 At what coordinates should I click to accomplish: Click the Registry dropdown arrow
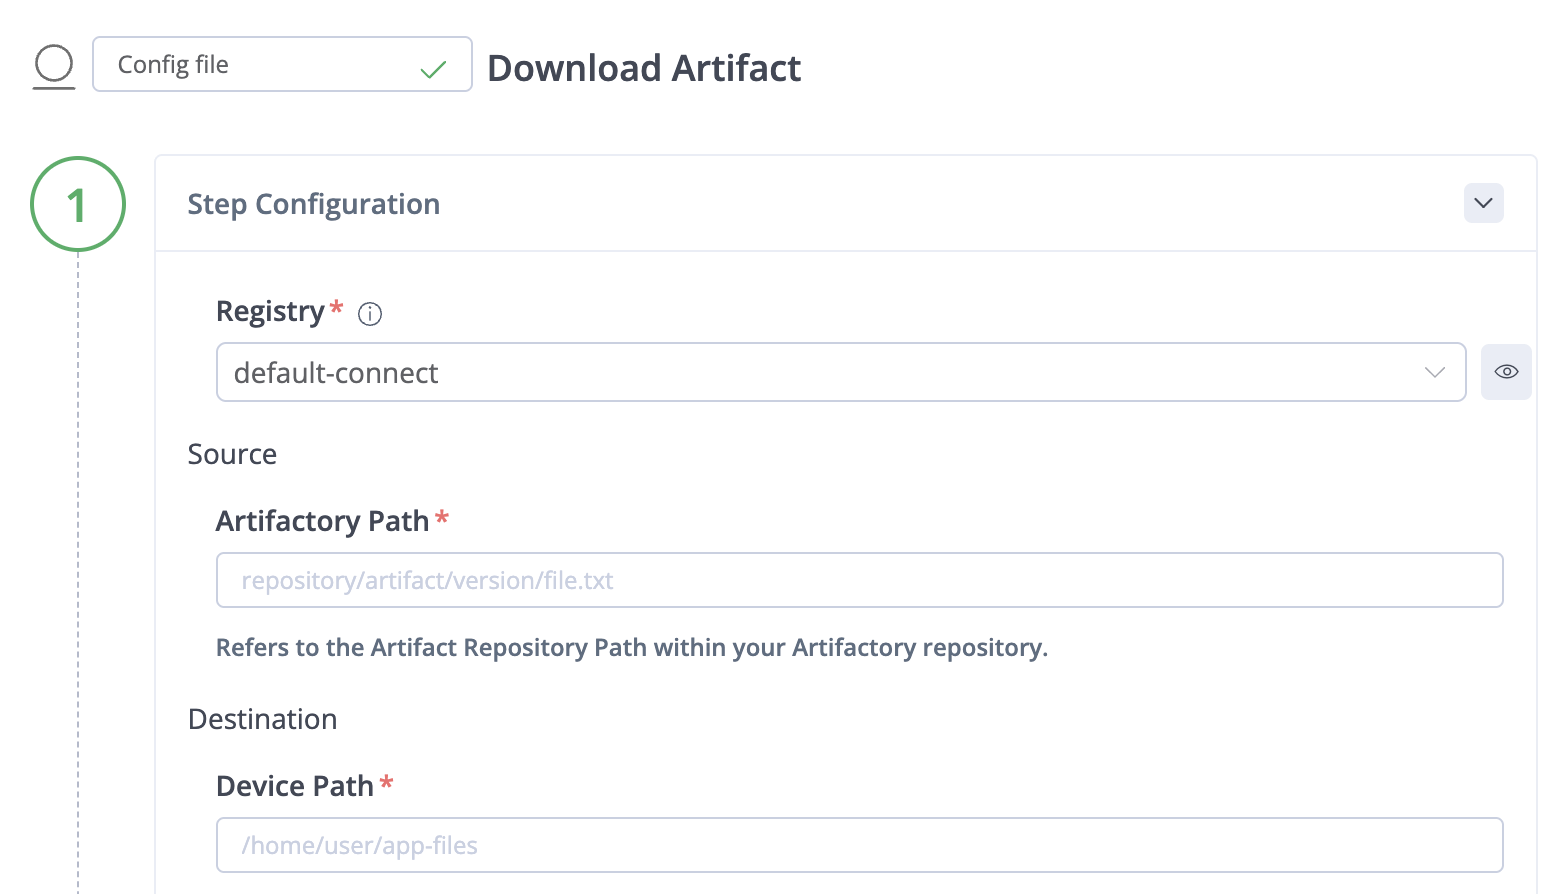click(1434, 372)
